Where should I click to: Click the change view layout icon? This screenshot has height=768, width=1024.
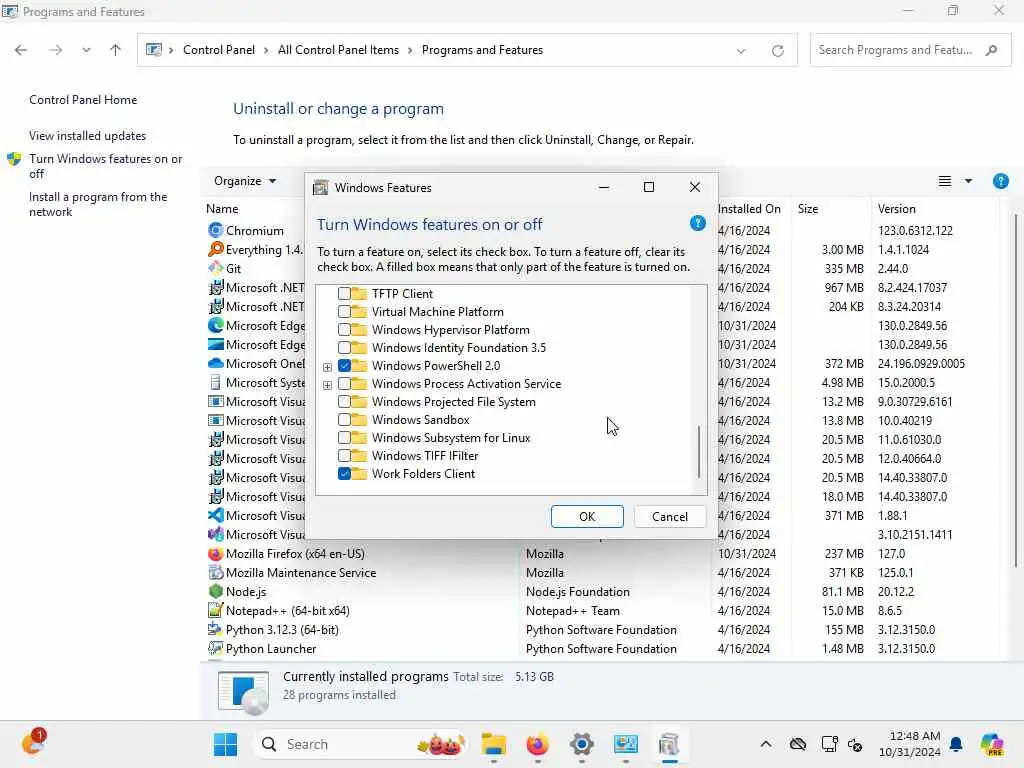pyautogui.click(x=944, y=181)
